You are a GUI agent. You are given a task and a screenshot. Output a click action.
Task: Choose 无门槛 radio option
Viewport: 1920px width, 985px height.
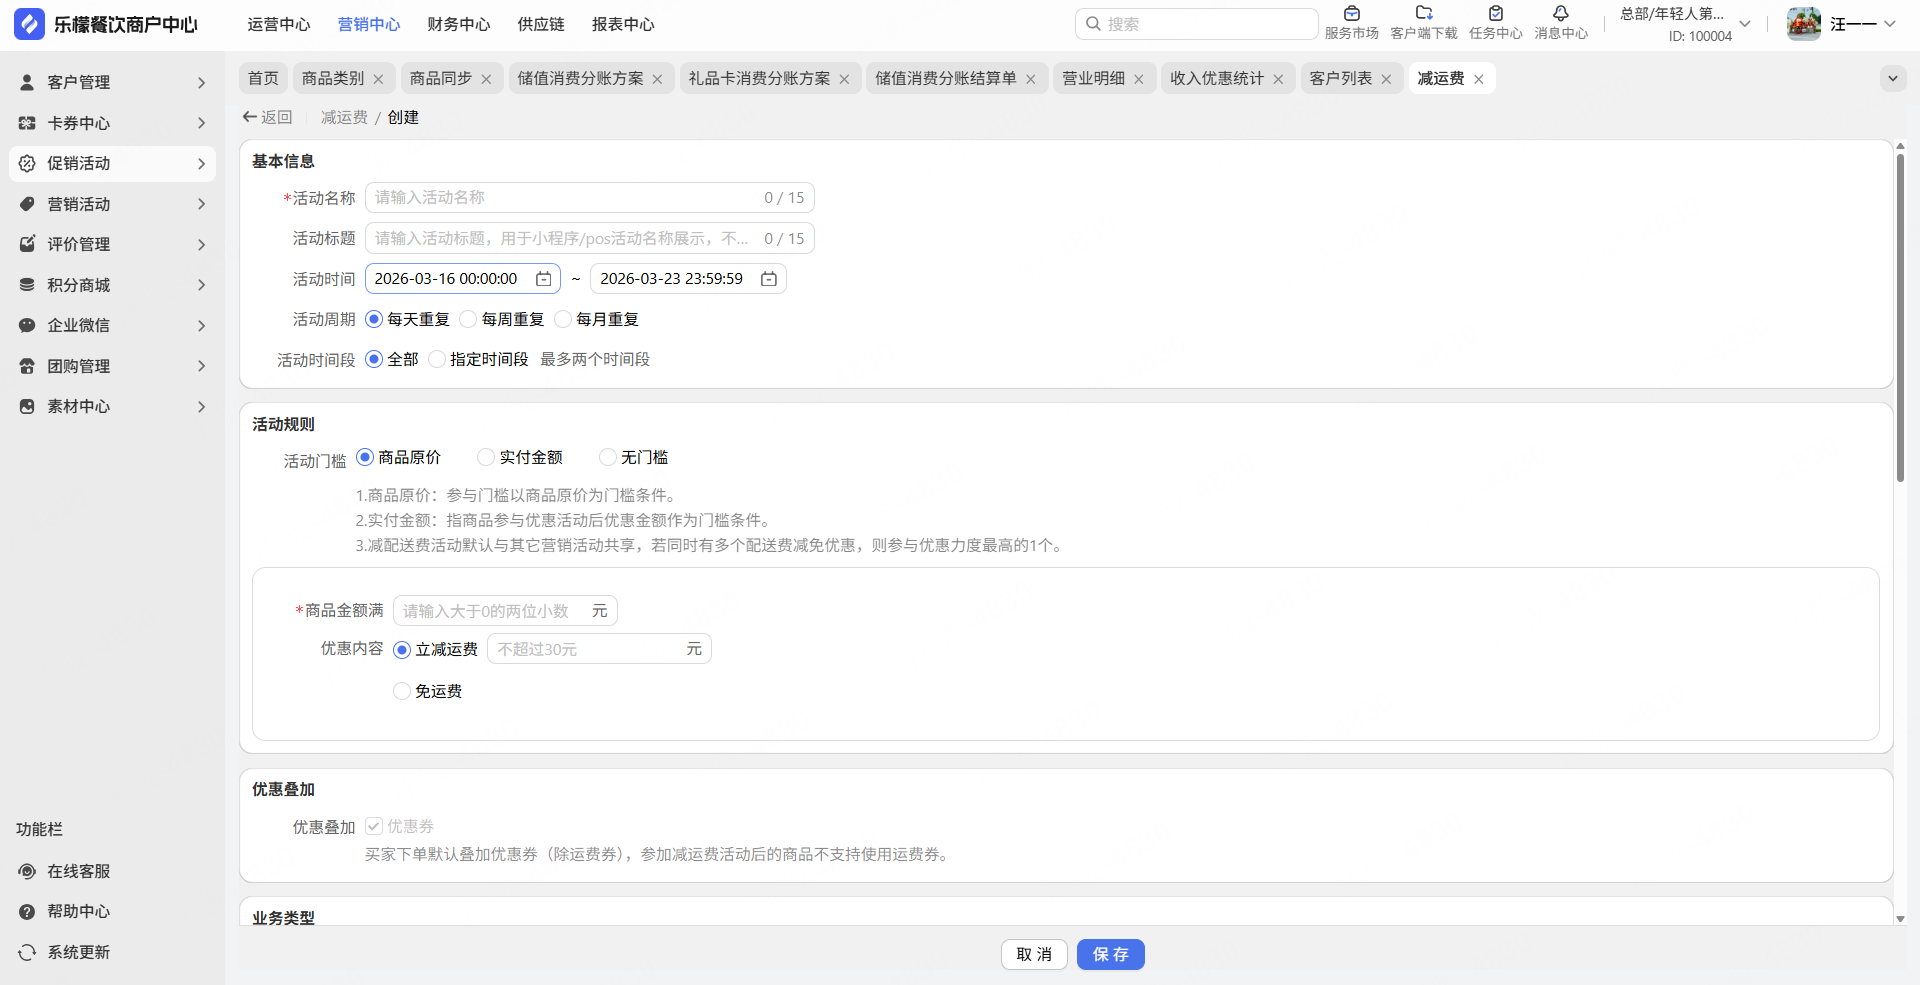click(608, 457)
